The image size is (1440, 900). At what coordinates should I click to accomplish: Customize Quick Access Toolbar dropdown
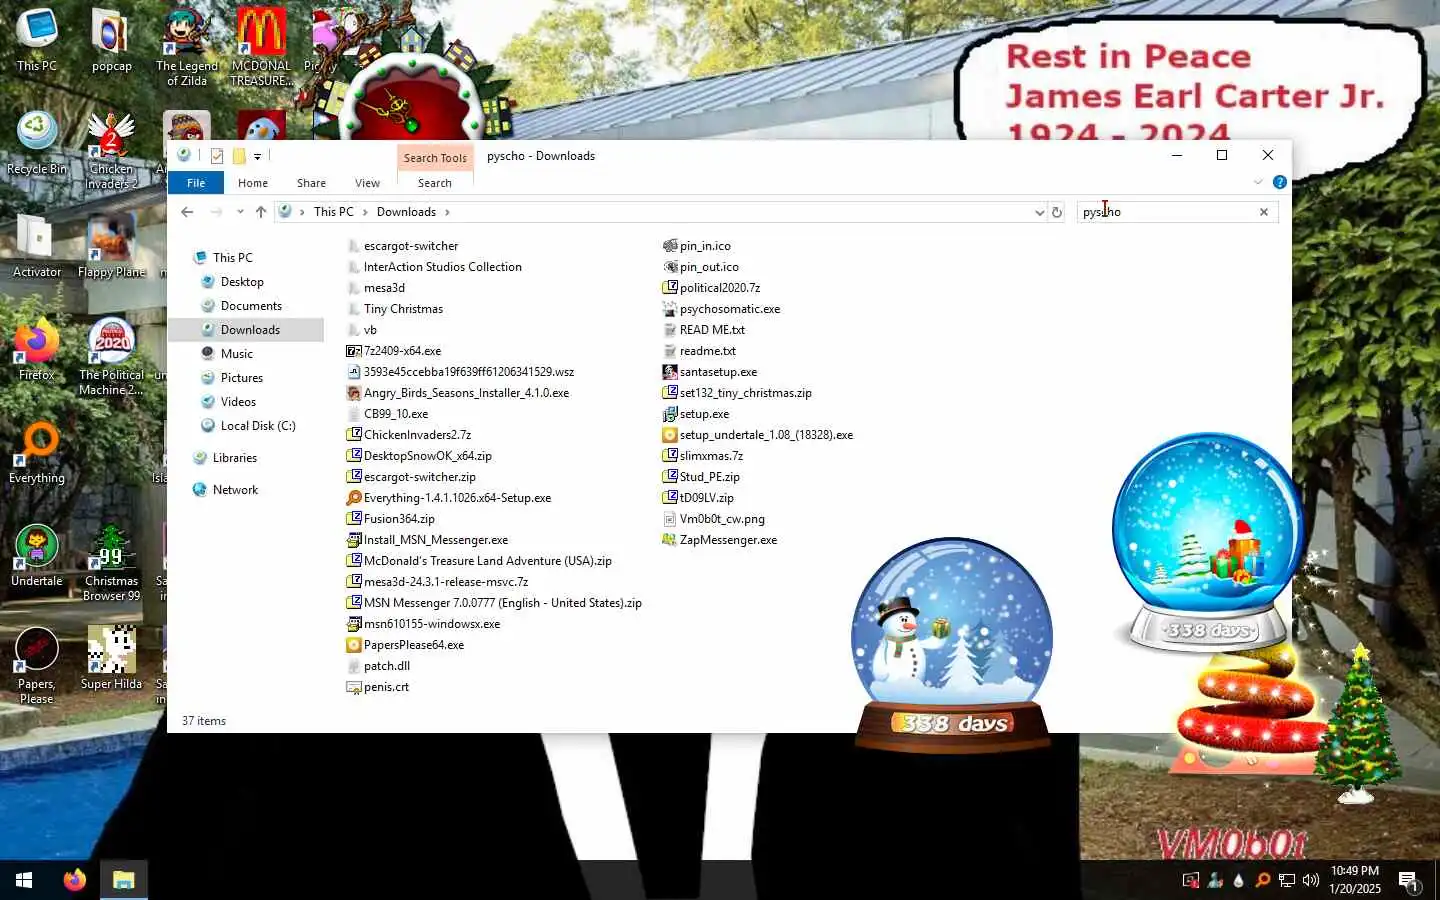coord(257,156)
